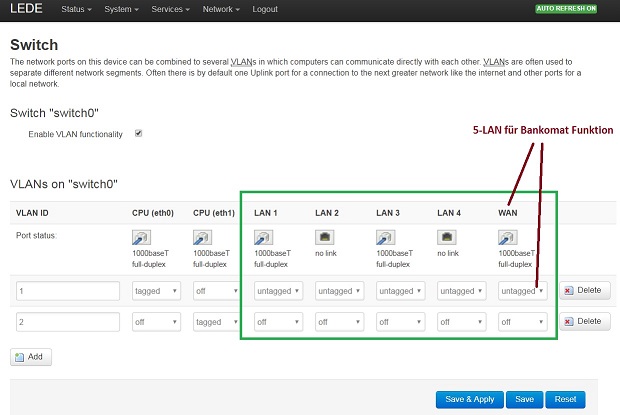Screen dimensions: 620x415
Task: Open LAN 1 dropdown for VLAN 2
Action: [x=278, y=322]
